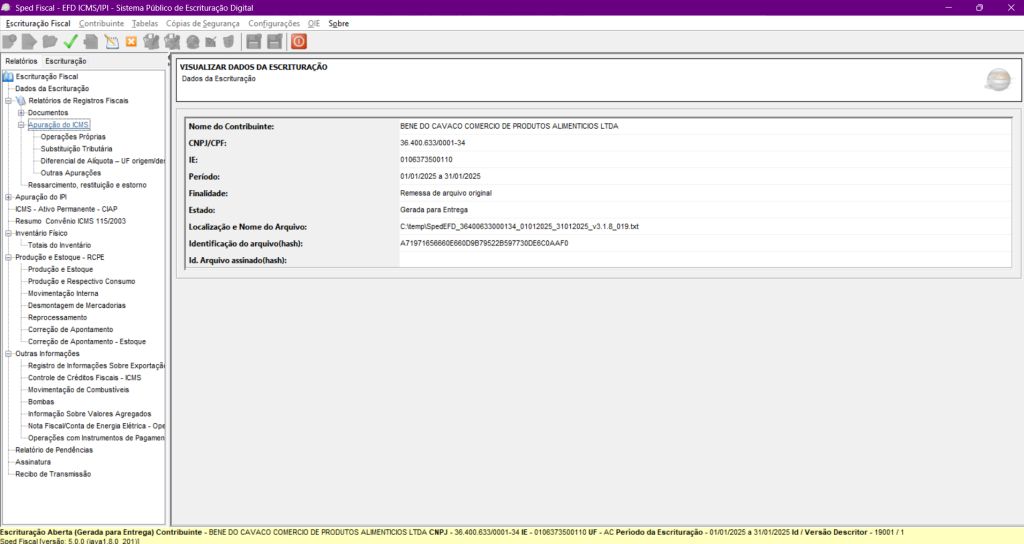Collapse the Produção e Estoque - RCPE node

(8, 257)
